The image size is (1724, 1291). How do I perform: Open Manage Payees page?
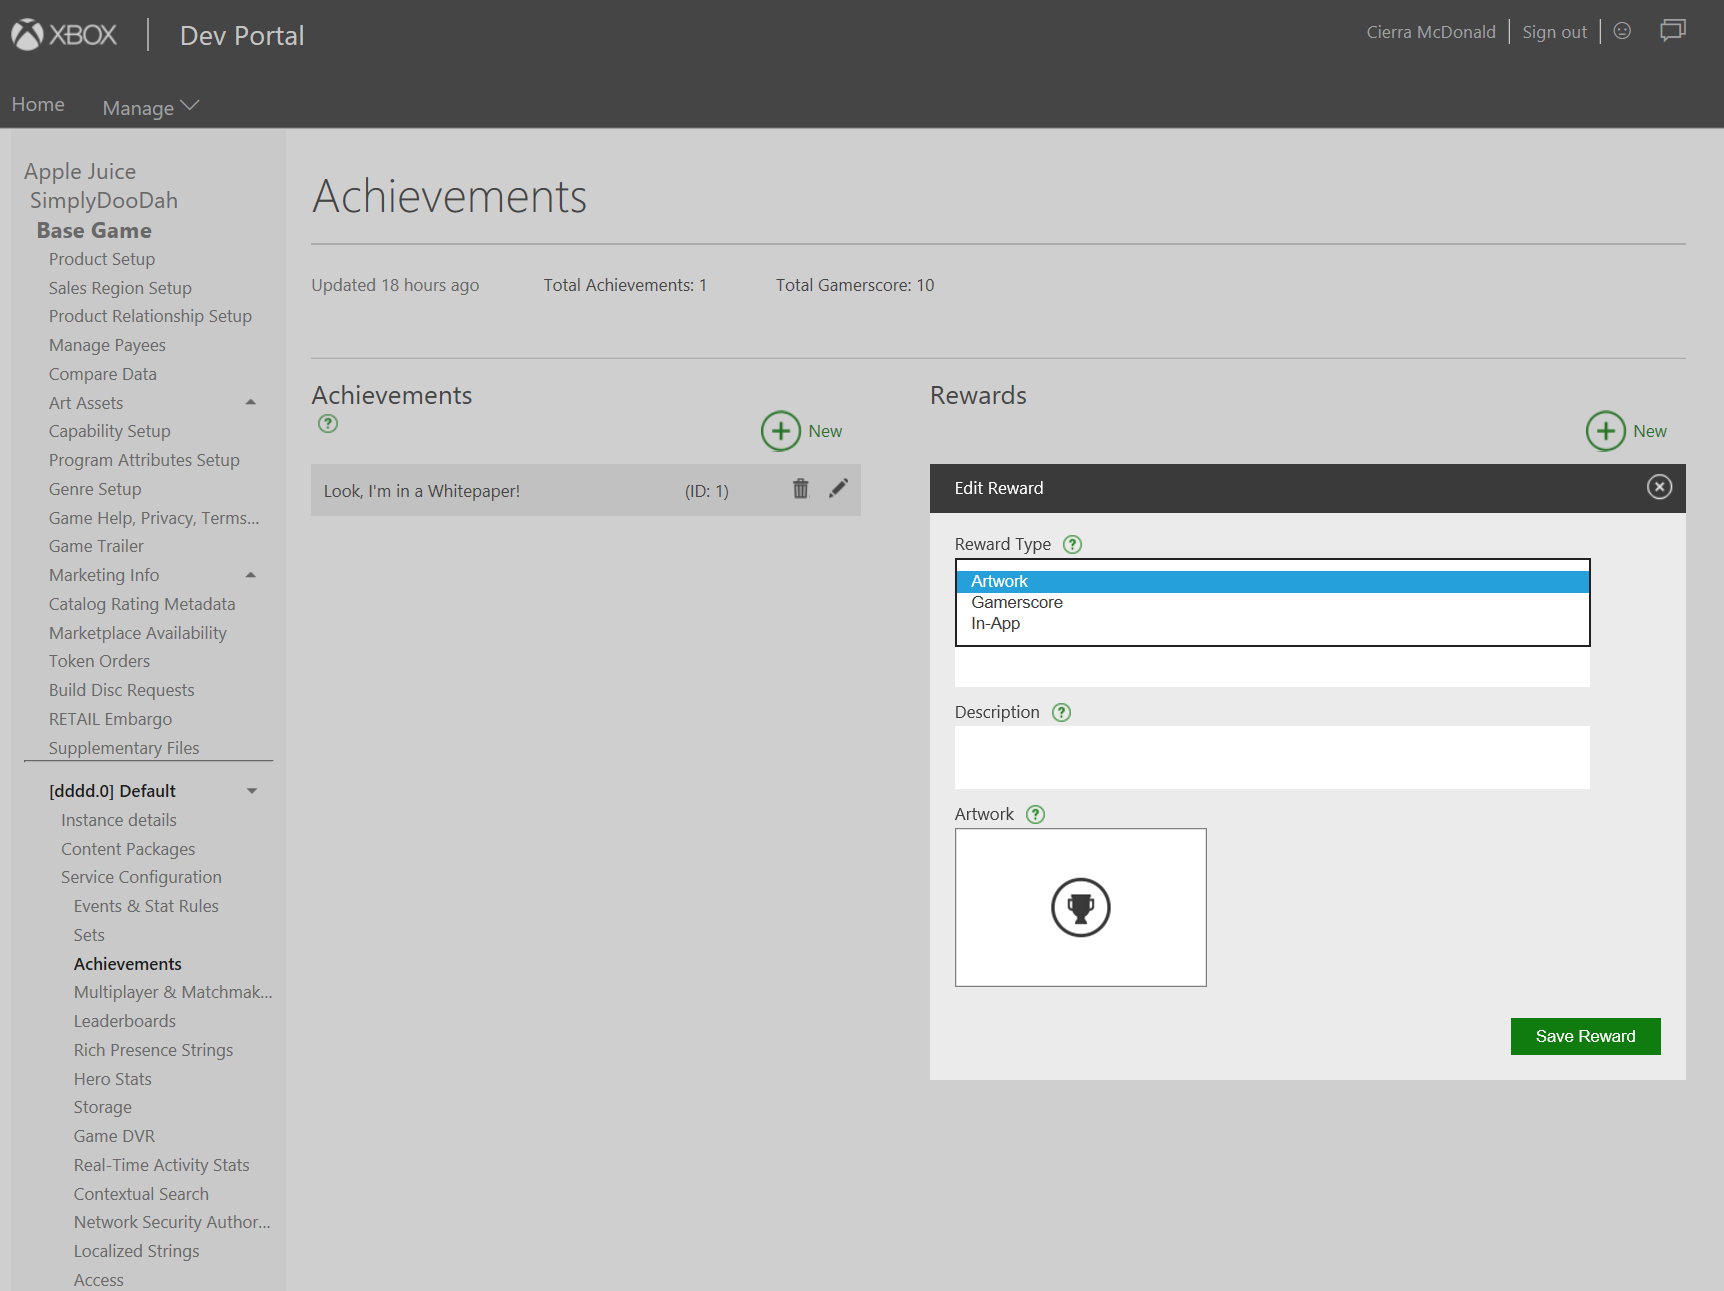[107, 345]
